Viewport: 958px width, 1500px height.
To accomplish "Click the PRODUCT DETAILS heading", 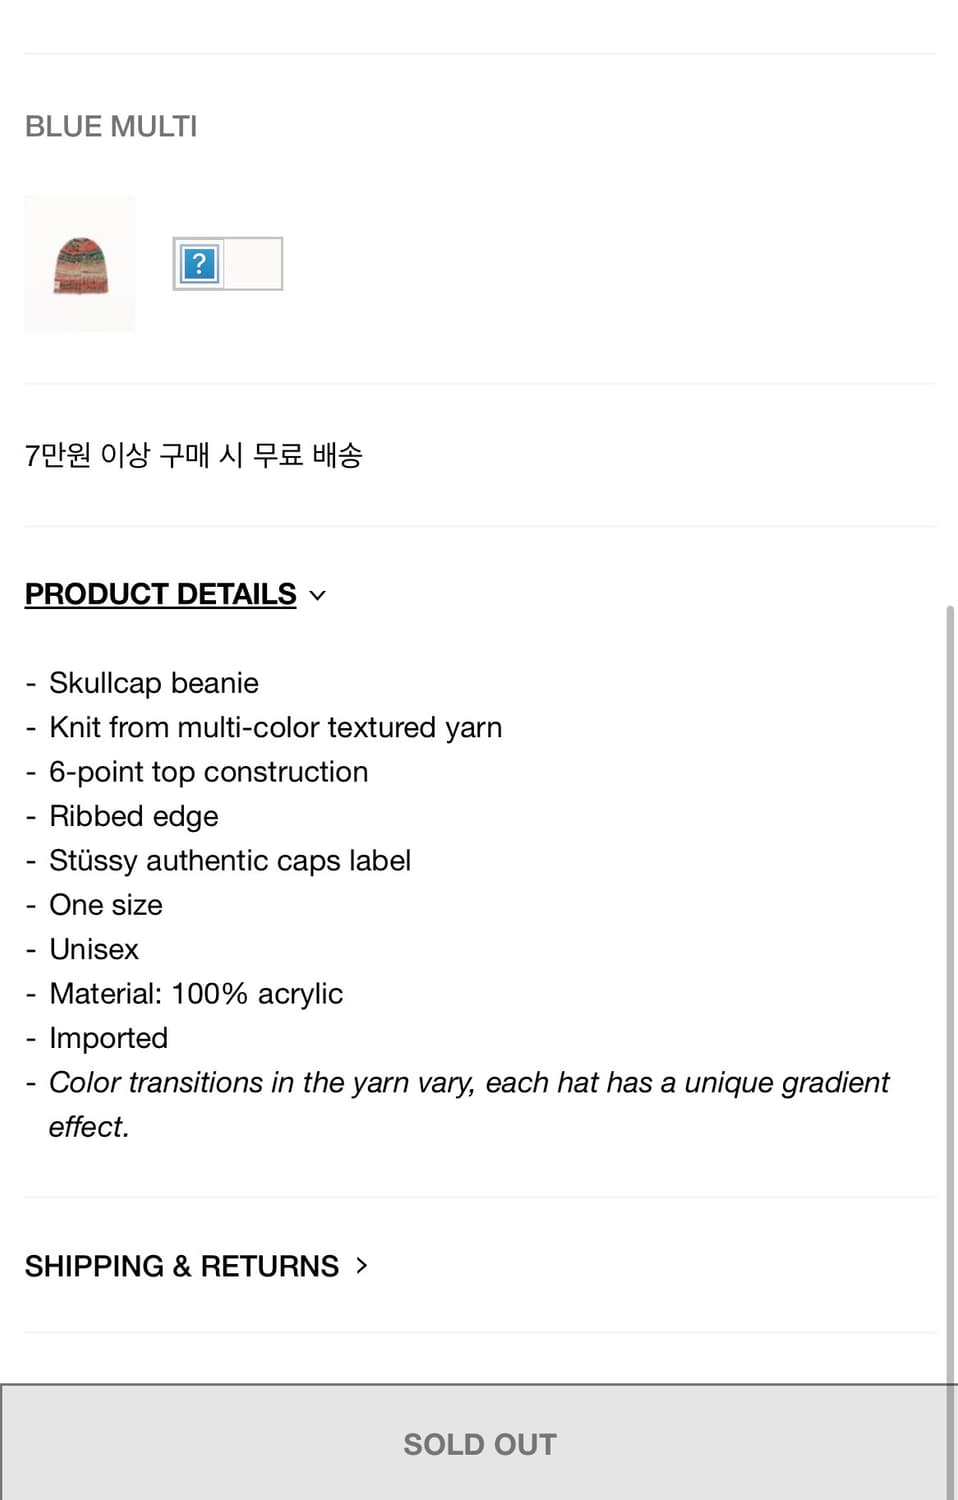I will coord(160,593).
